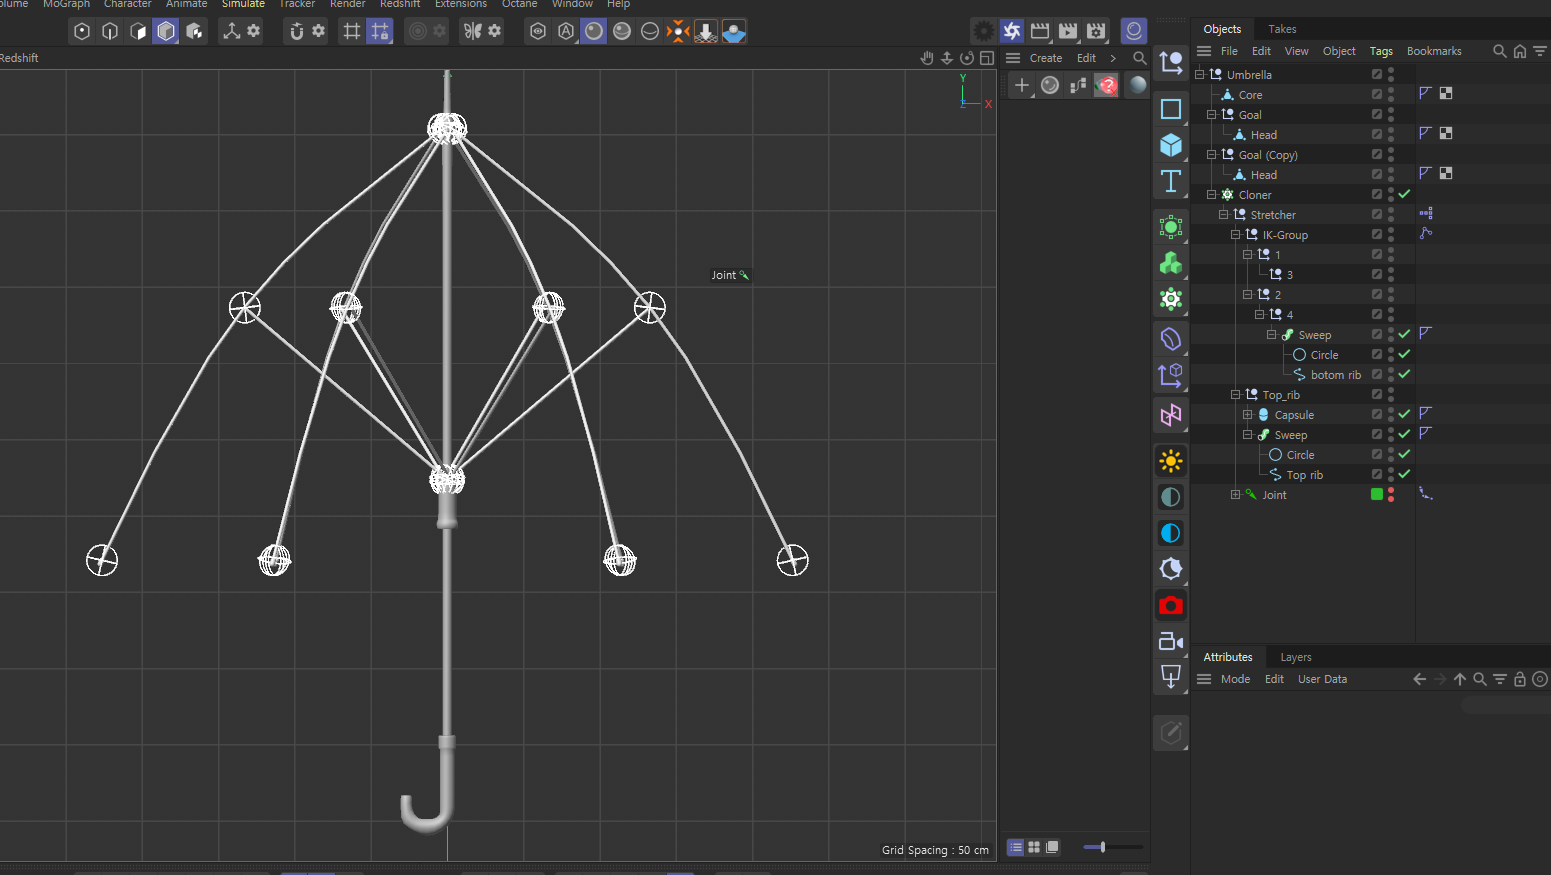This screenshot has height=875, width=1551.
Task: Toggle the bottom rib Sweep enable checkmark
Action: click(x=1404, y=334)
